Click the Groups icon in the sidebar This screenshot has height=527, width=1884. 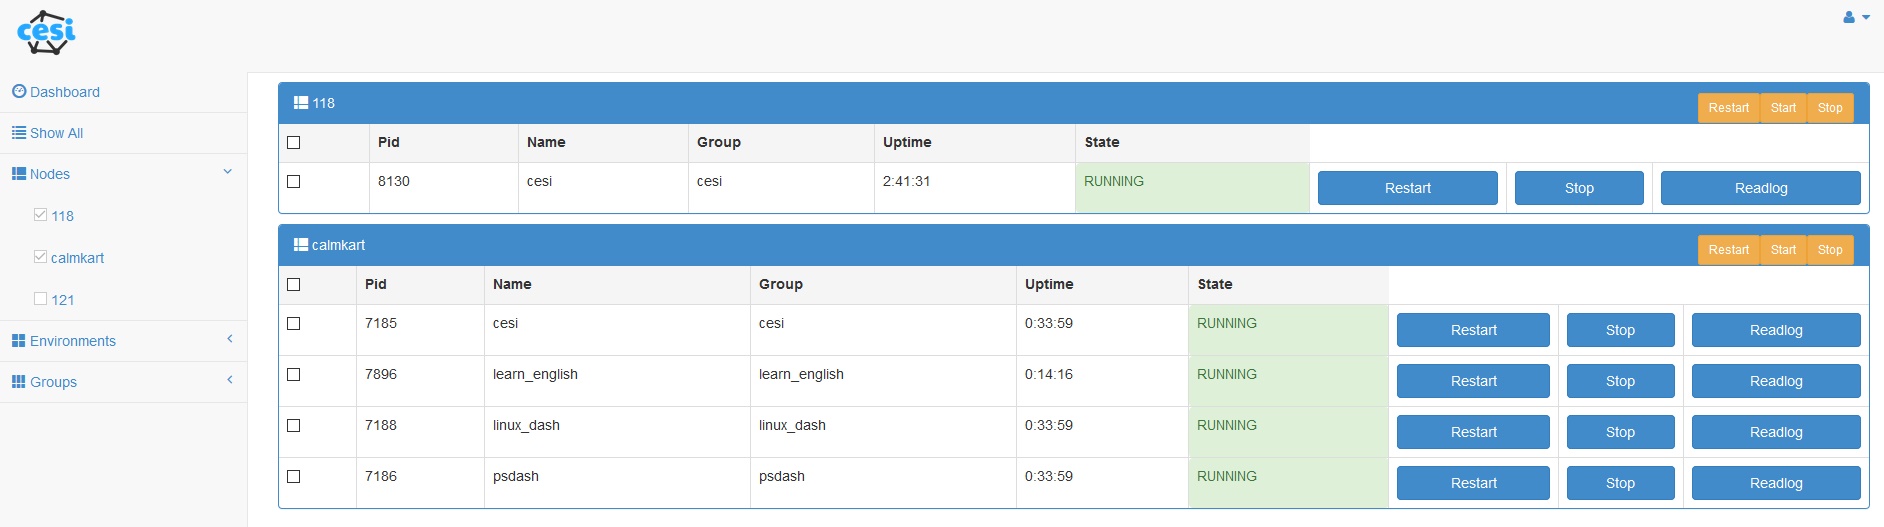click(19, 382)
